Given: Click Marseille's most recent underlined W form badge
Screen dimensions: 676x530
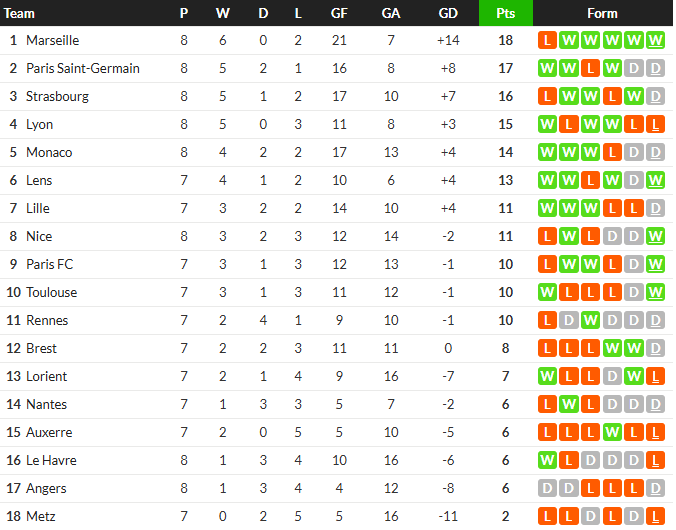Looking at the screenshot, I should pyautogui.click(x=655, y=41).
